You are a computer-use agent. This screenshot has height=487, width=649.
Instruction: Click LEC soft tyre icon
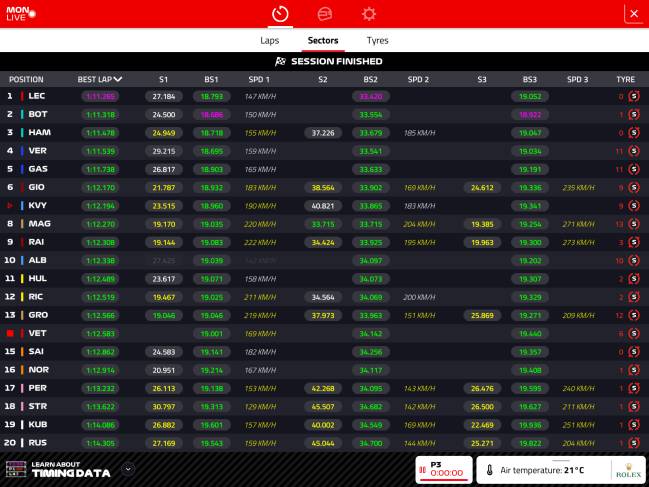click(x=634, y=96)
